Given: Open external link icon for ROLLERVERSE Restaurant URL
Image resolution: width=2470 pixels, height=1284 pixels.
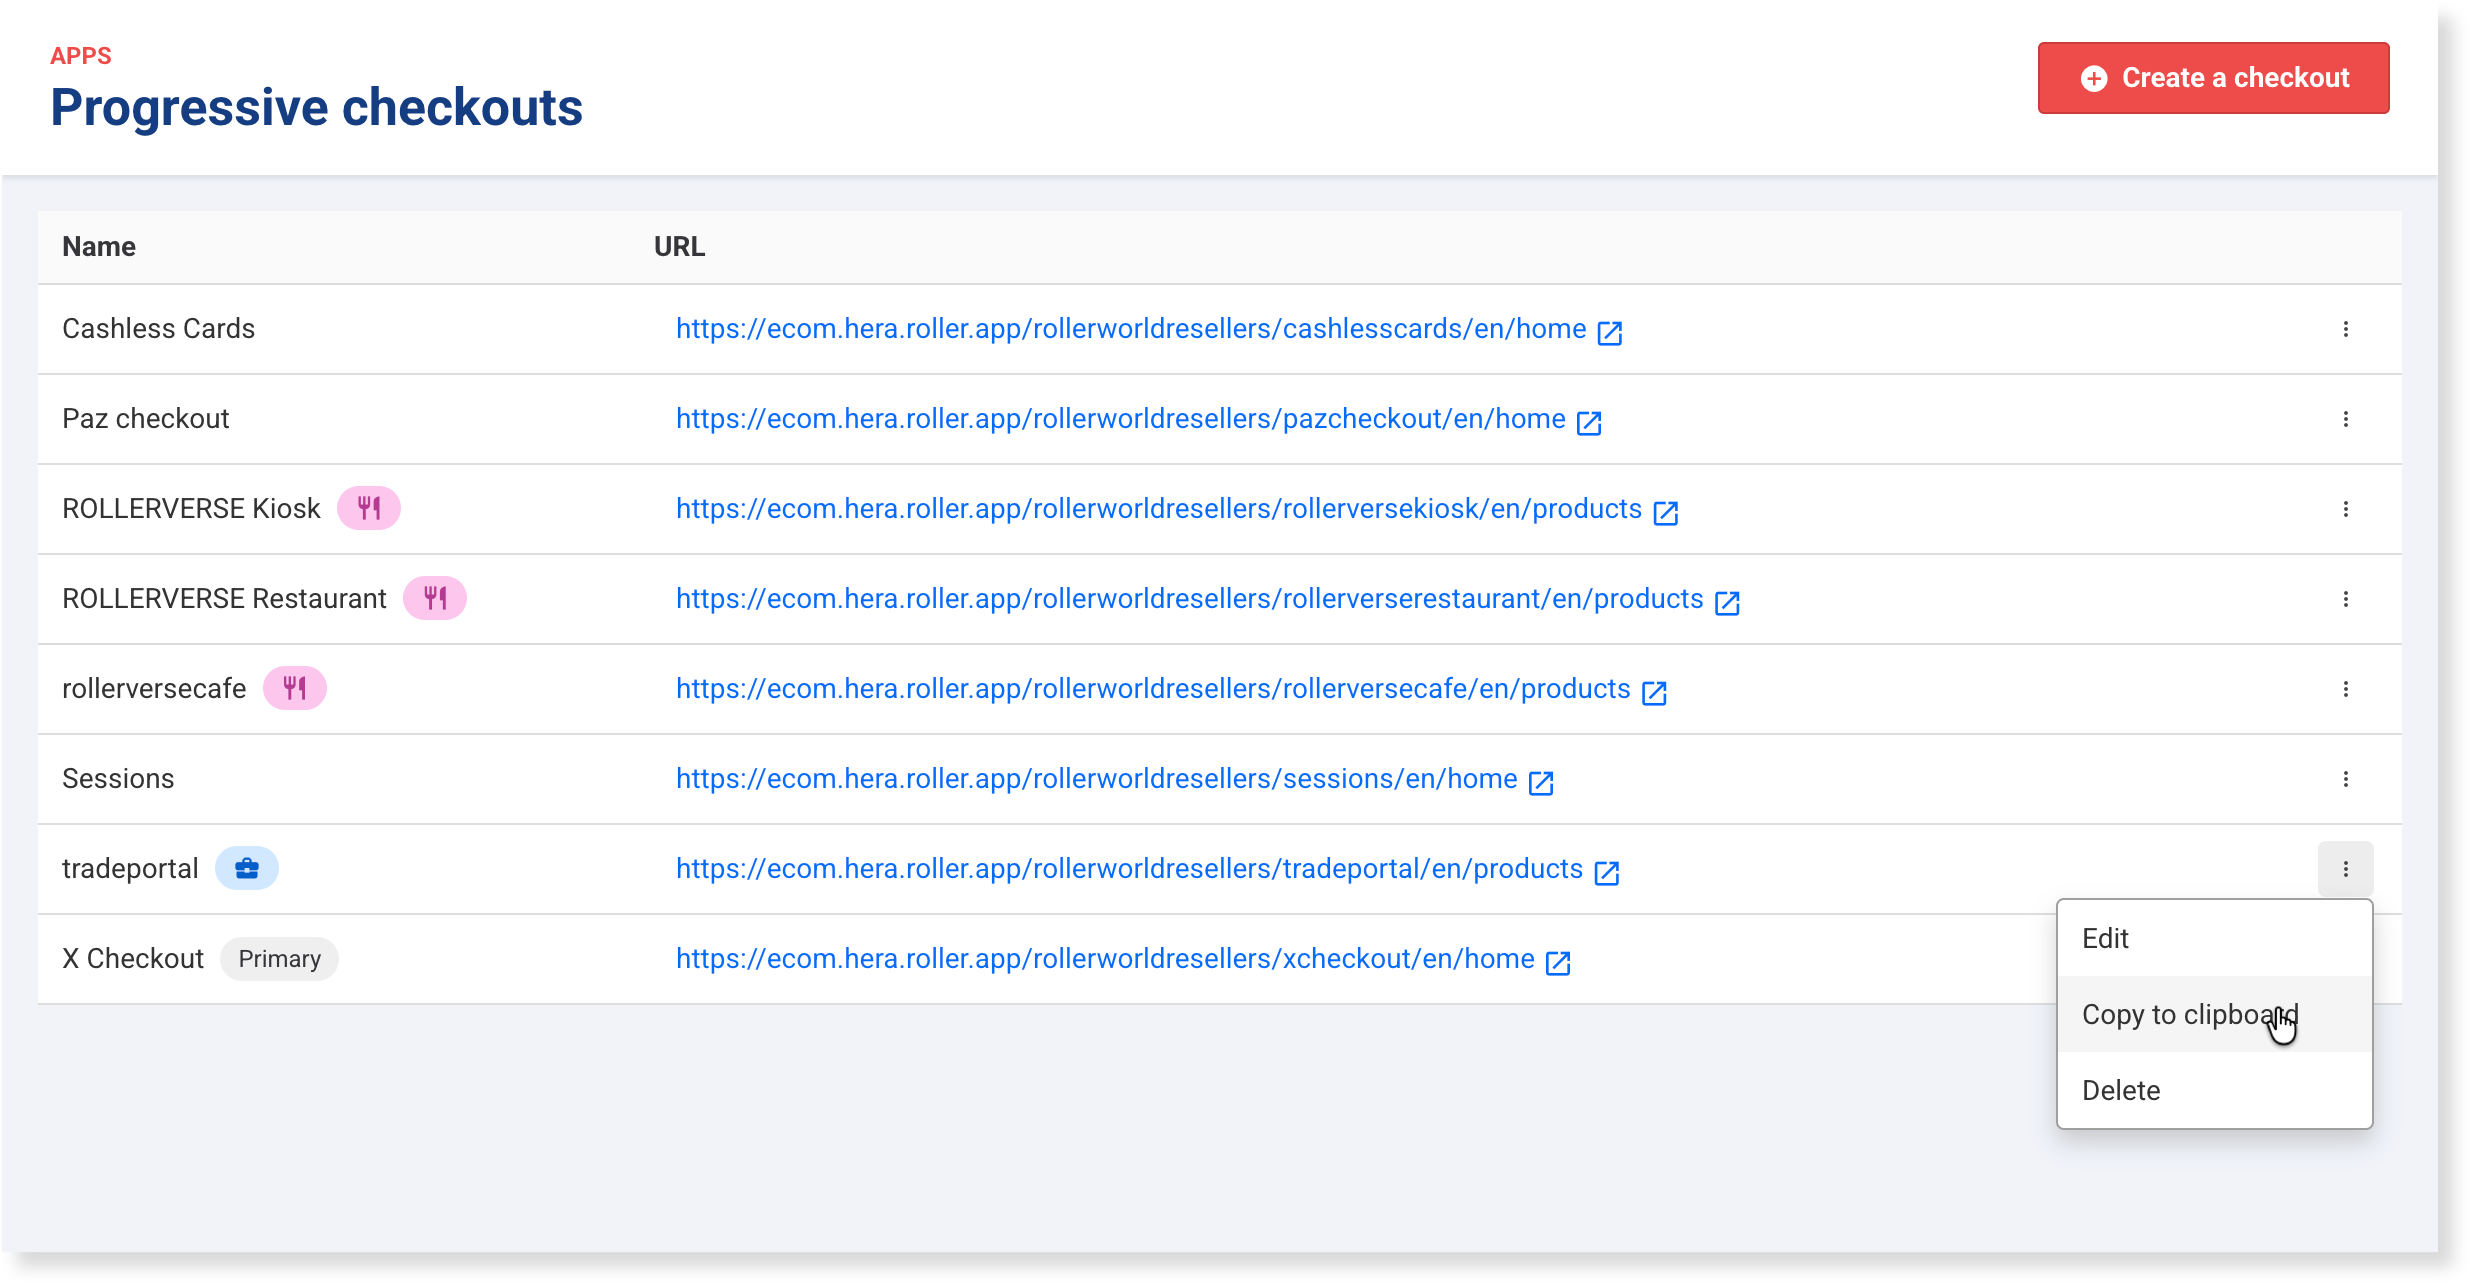Looking at the screenshot, I should pos(1727,602).
